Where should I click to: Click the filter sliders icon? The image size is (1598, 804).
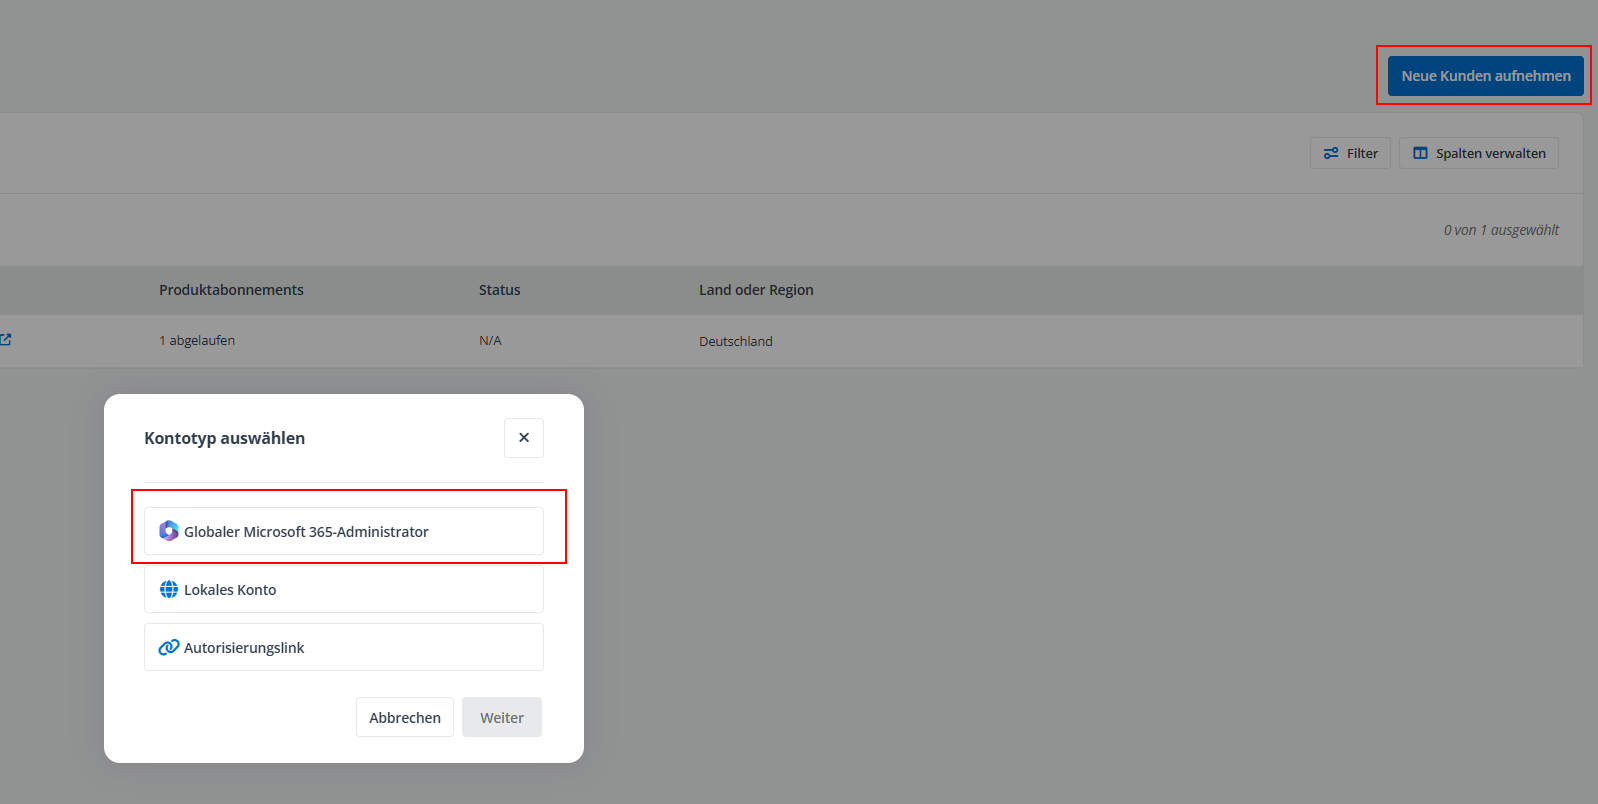pos(1331,153)
